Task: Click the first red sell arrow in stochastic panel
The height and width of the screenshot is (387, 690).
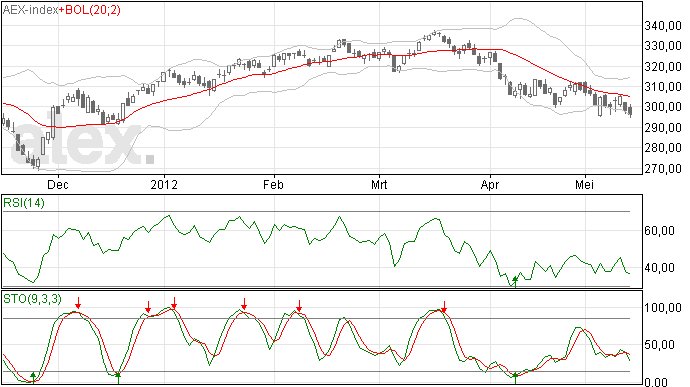Action: [78, 303]
